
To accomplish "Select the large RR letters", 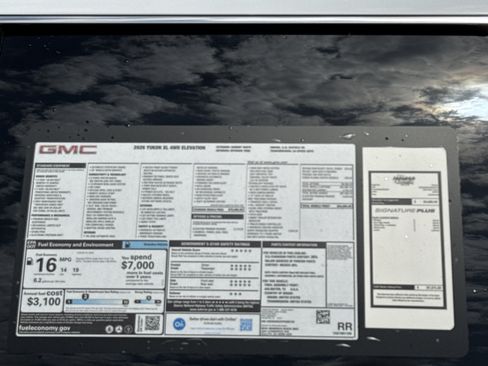I will pos(345,326).
